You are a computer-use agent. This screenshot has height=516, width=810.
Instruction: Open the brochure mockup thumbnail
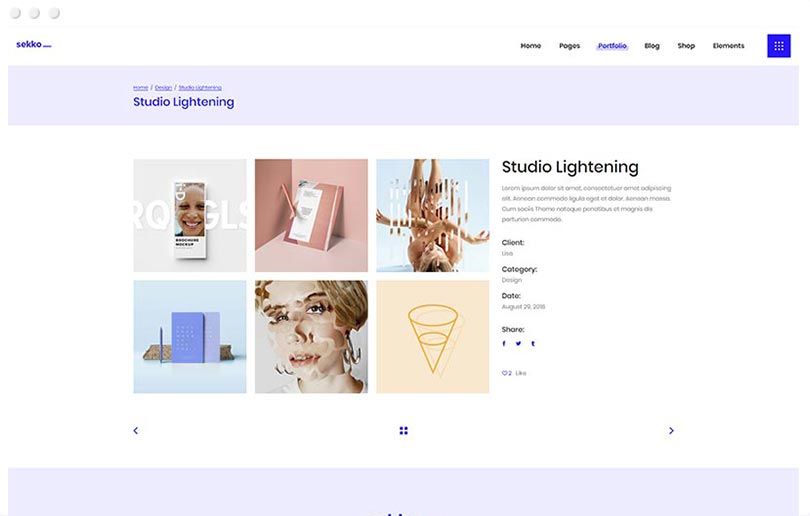[x=190, y=215]
